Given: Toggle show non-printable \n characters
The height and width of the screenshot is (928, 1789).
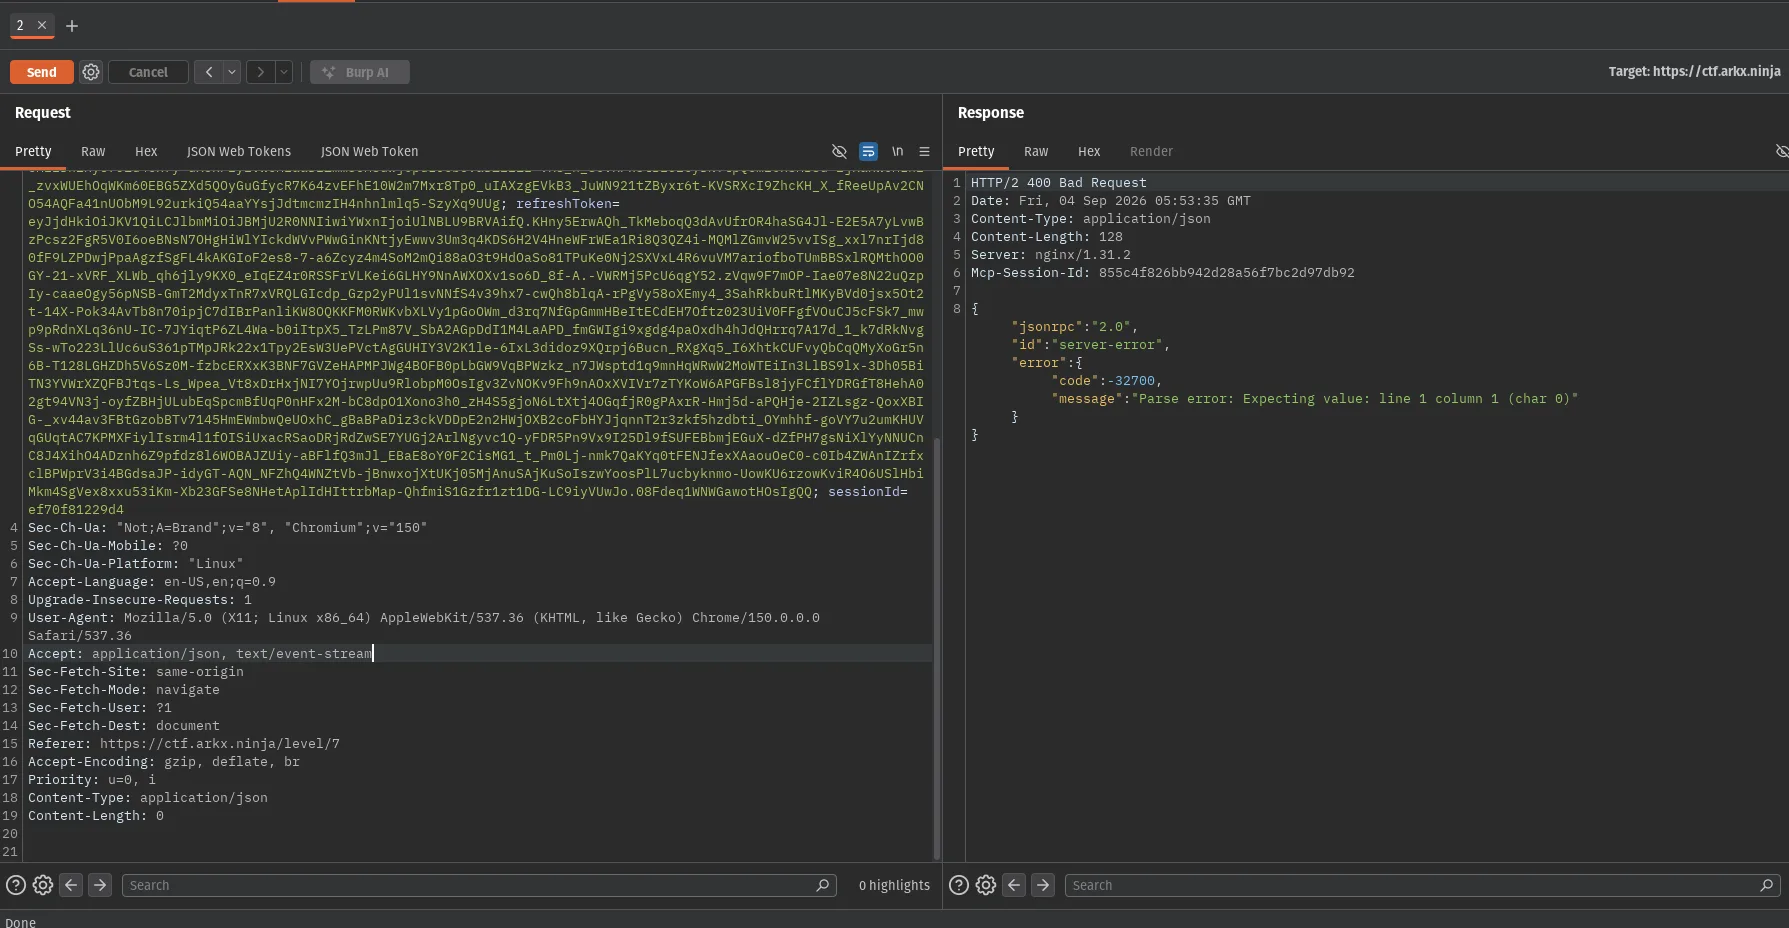Looking at the screenshot, I should tap(897, 151).
